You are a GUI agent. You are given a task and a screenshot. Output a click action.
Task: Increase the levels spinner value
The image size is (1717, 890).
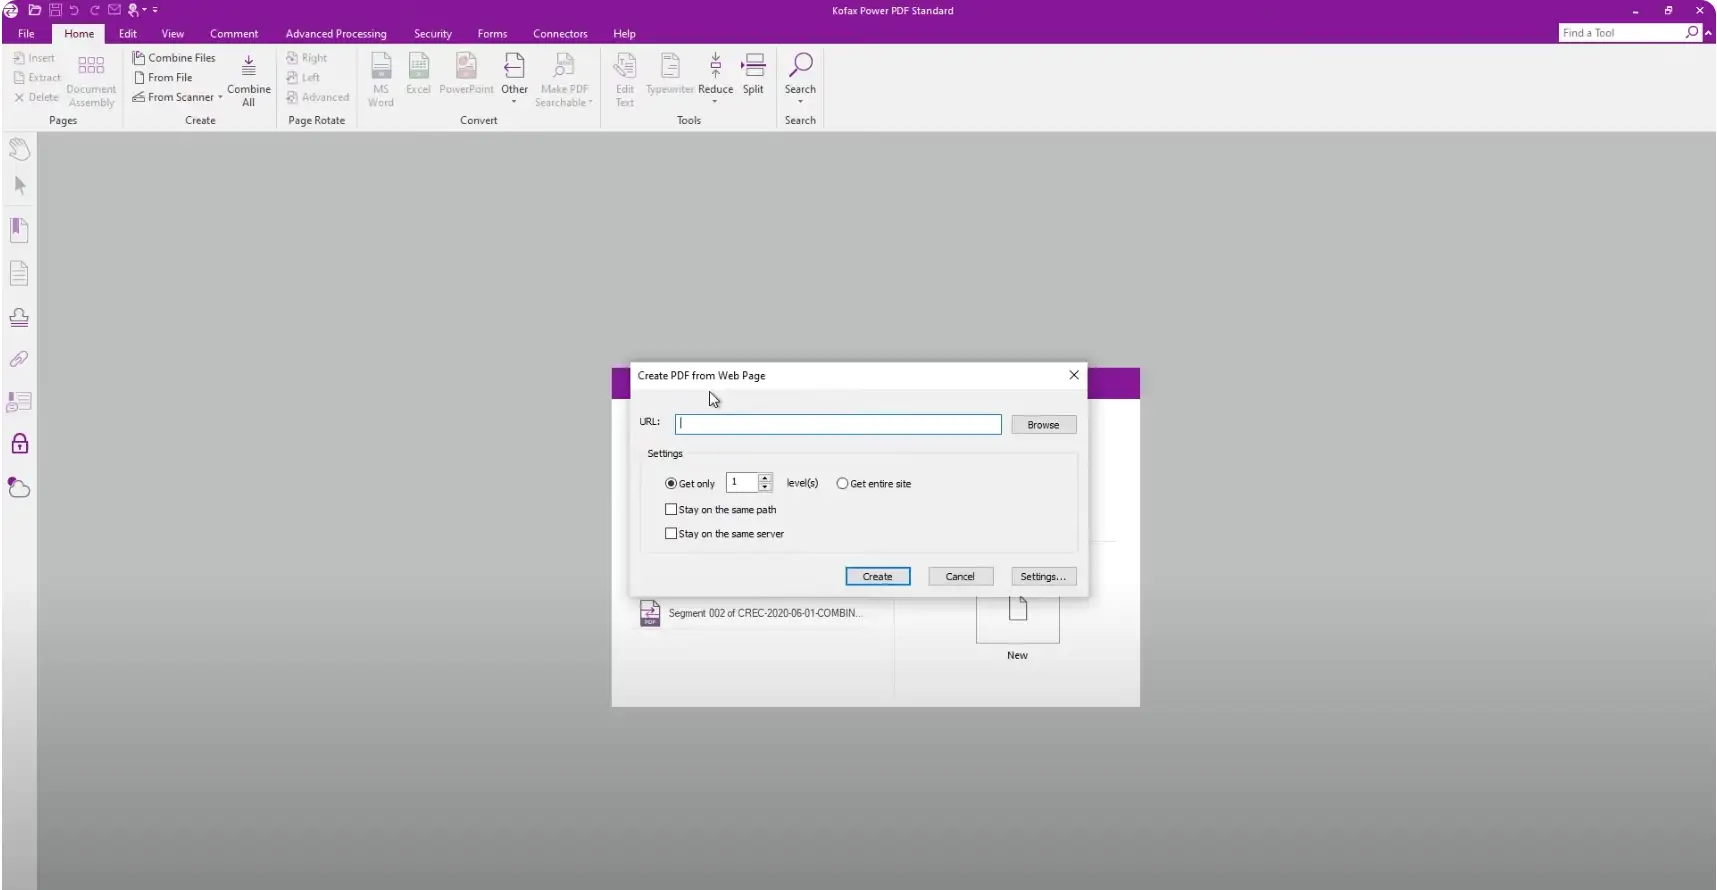[x=765, y=479]
